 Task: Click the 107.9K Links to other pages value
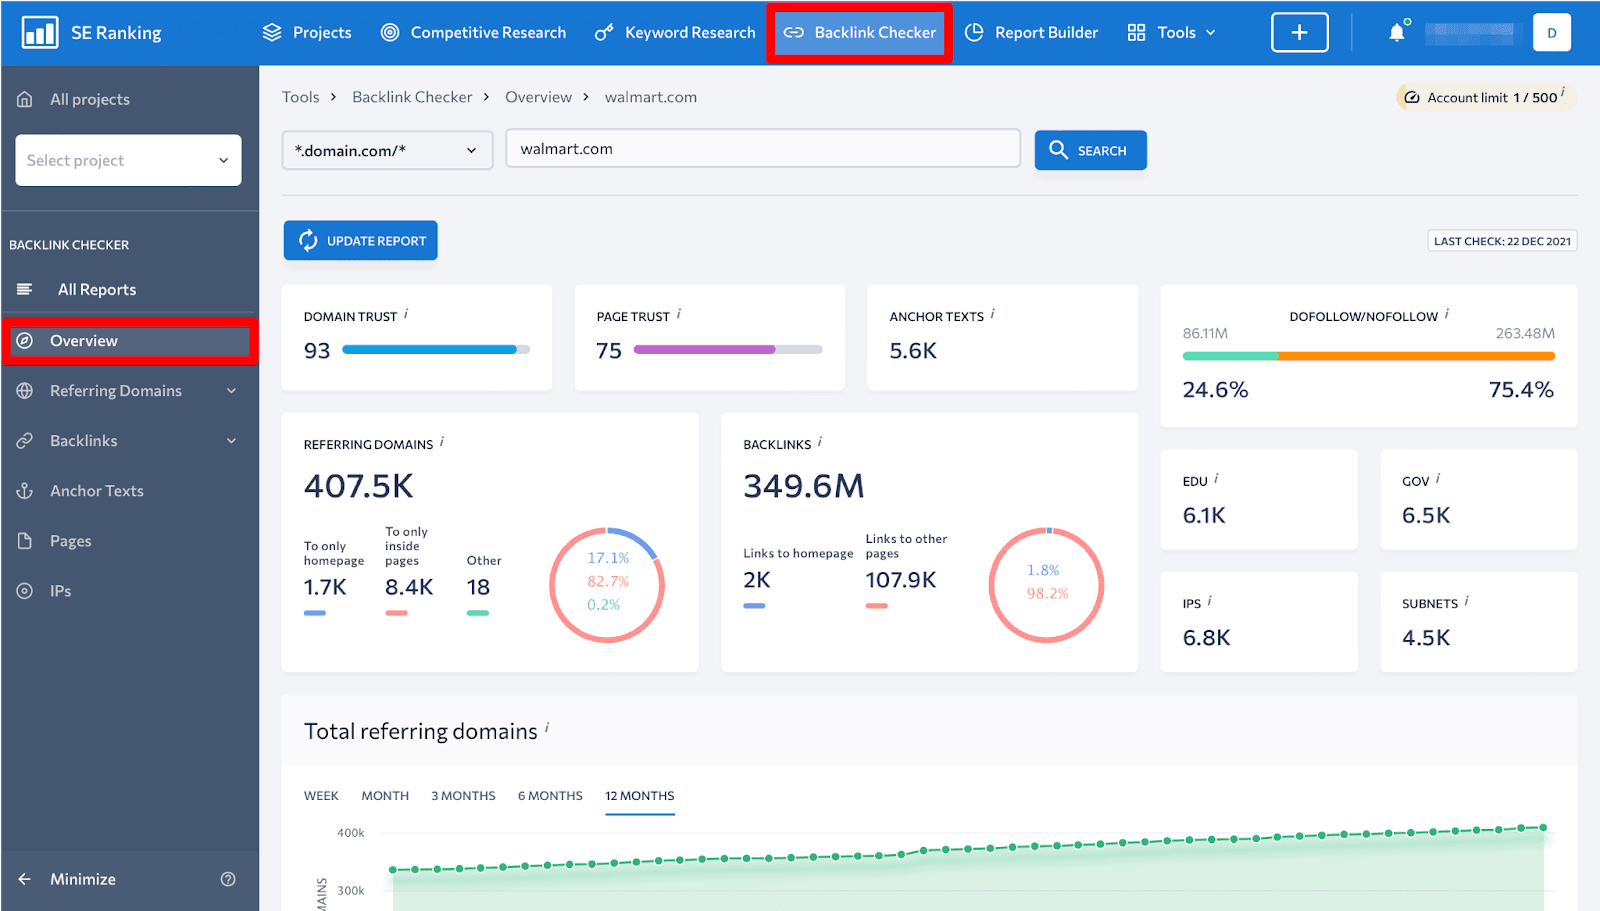(x=901, y=580)
